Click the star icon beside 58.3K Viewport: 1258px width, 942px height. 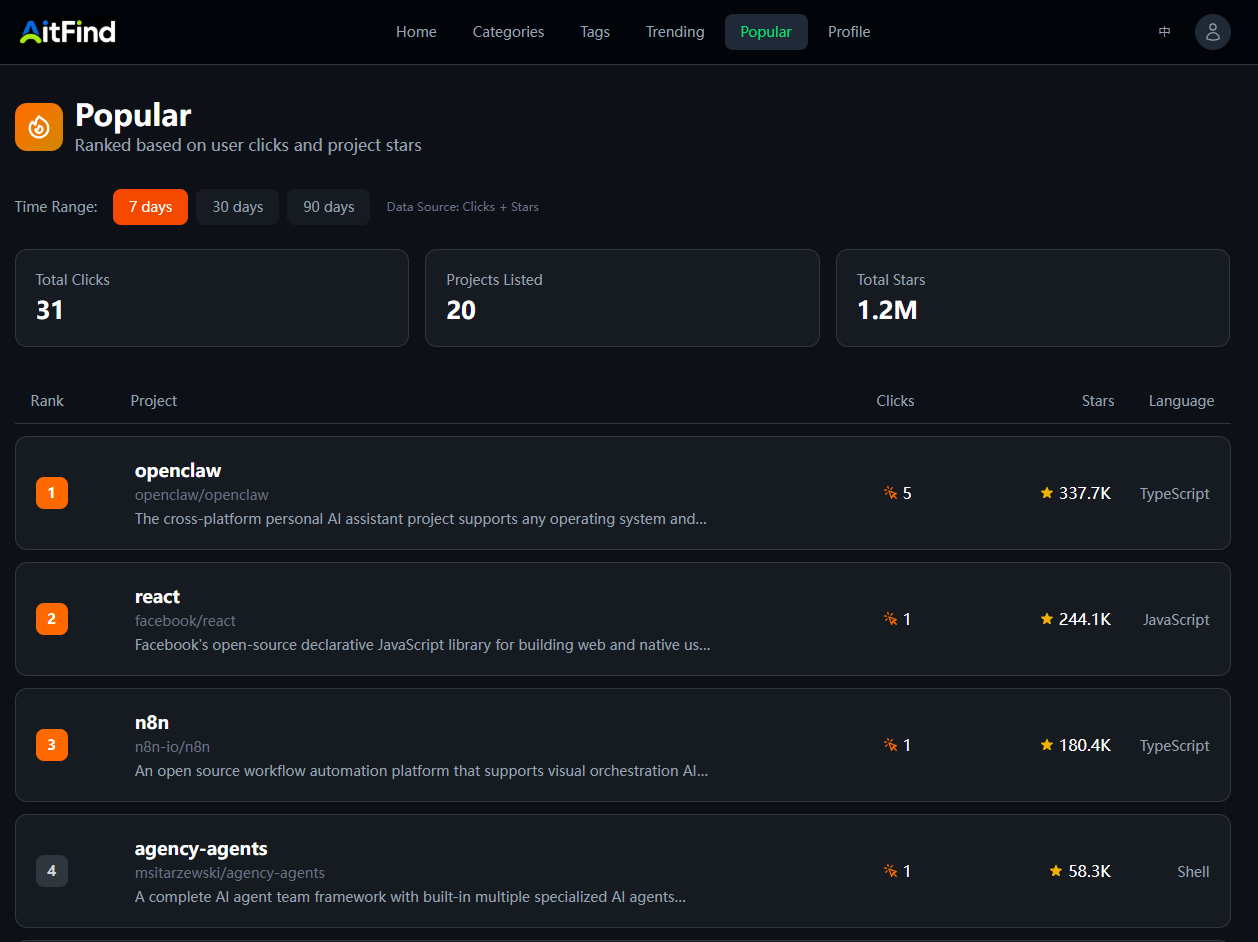click(x=1056, y=871)
